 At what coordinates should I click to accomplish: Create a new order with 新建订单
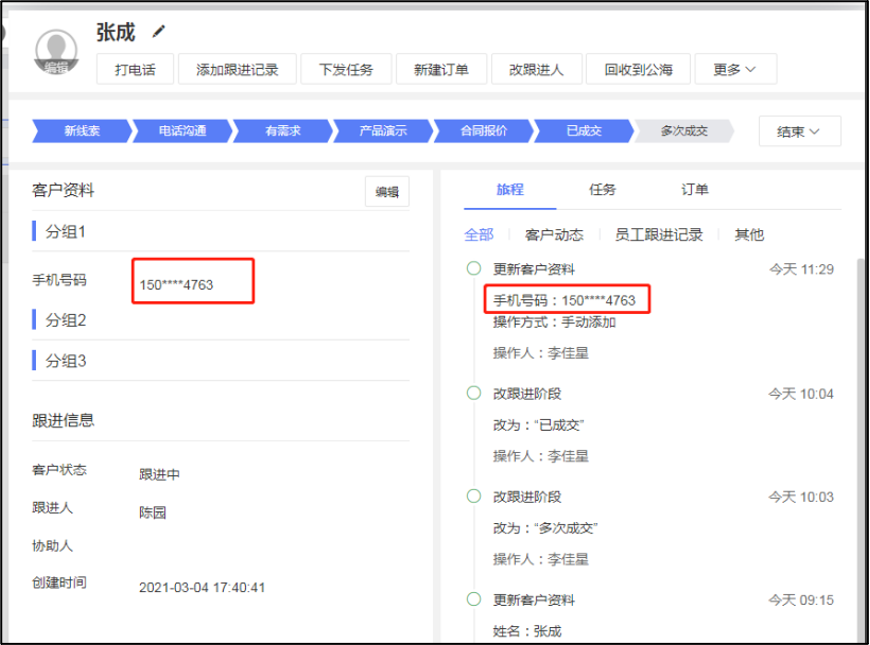click(441, 69)
